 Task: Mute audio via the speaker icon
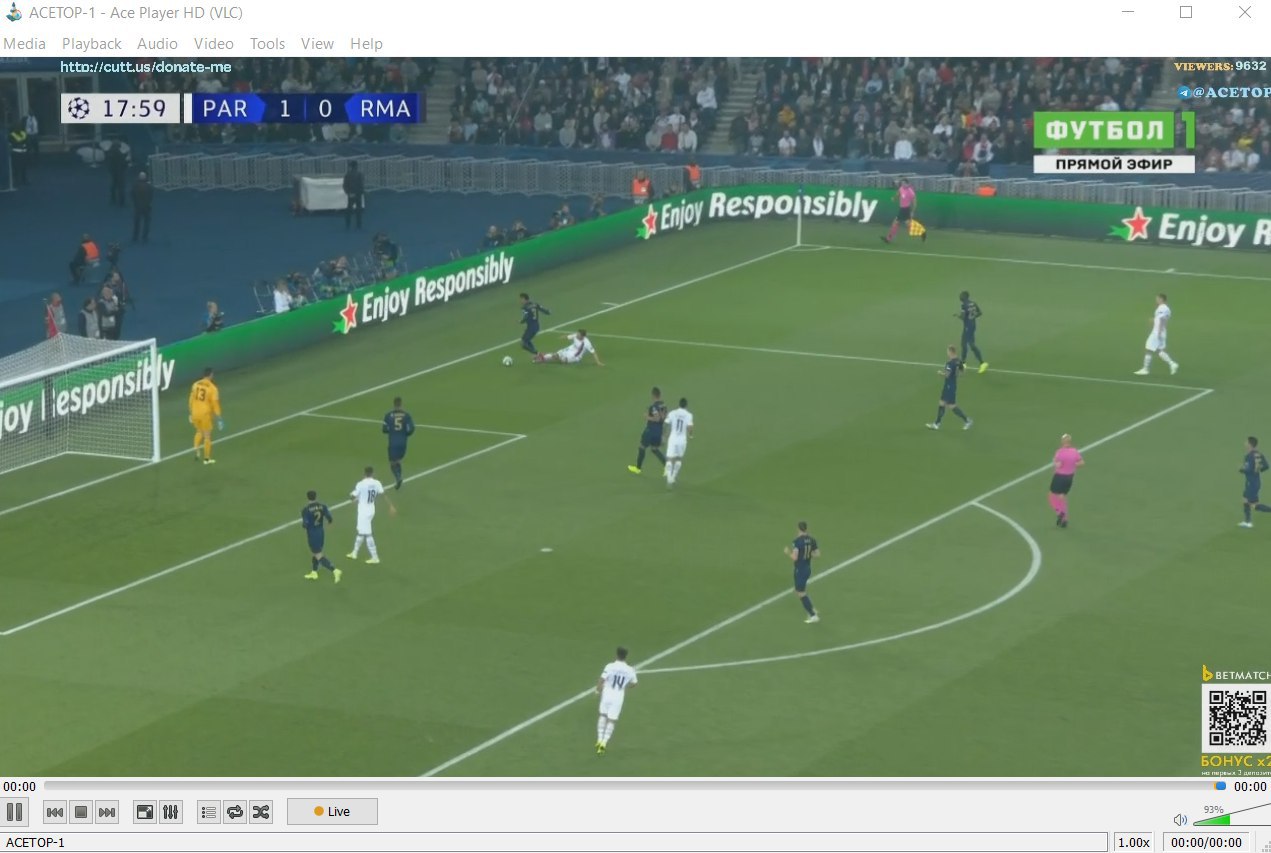pos(1180,819)
